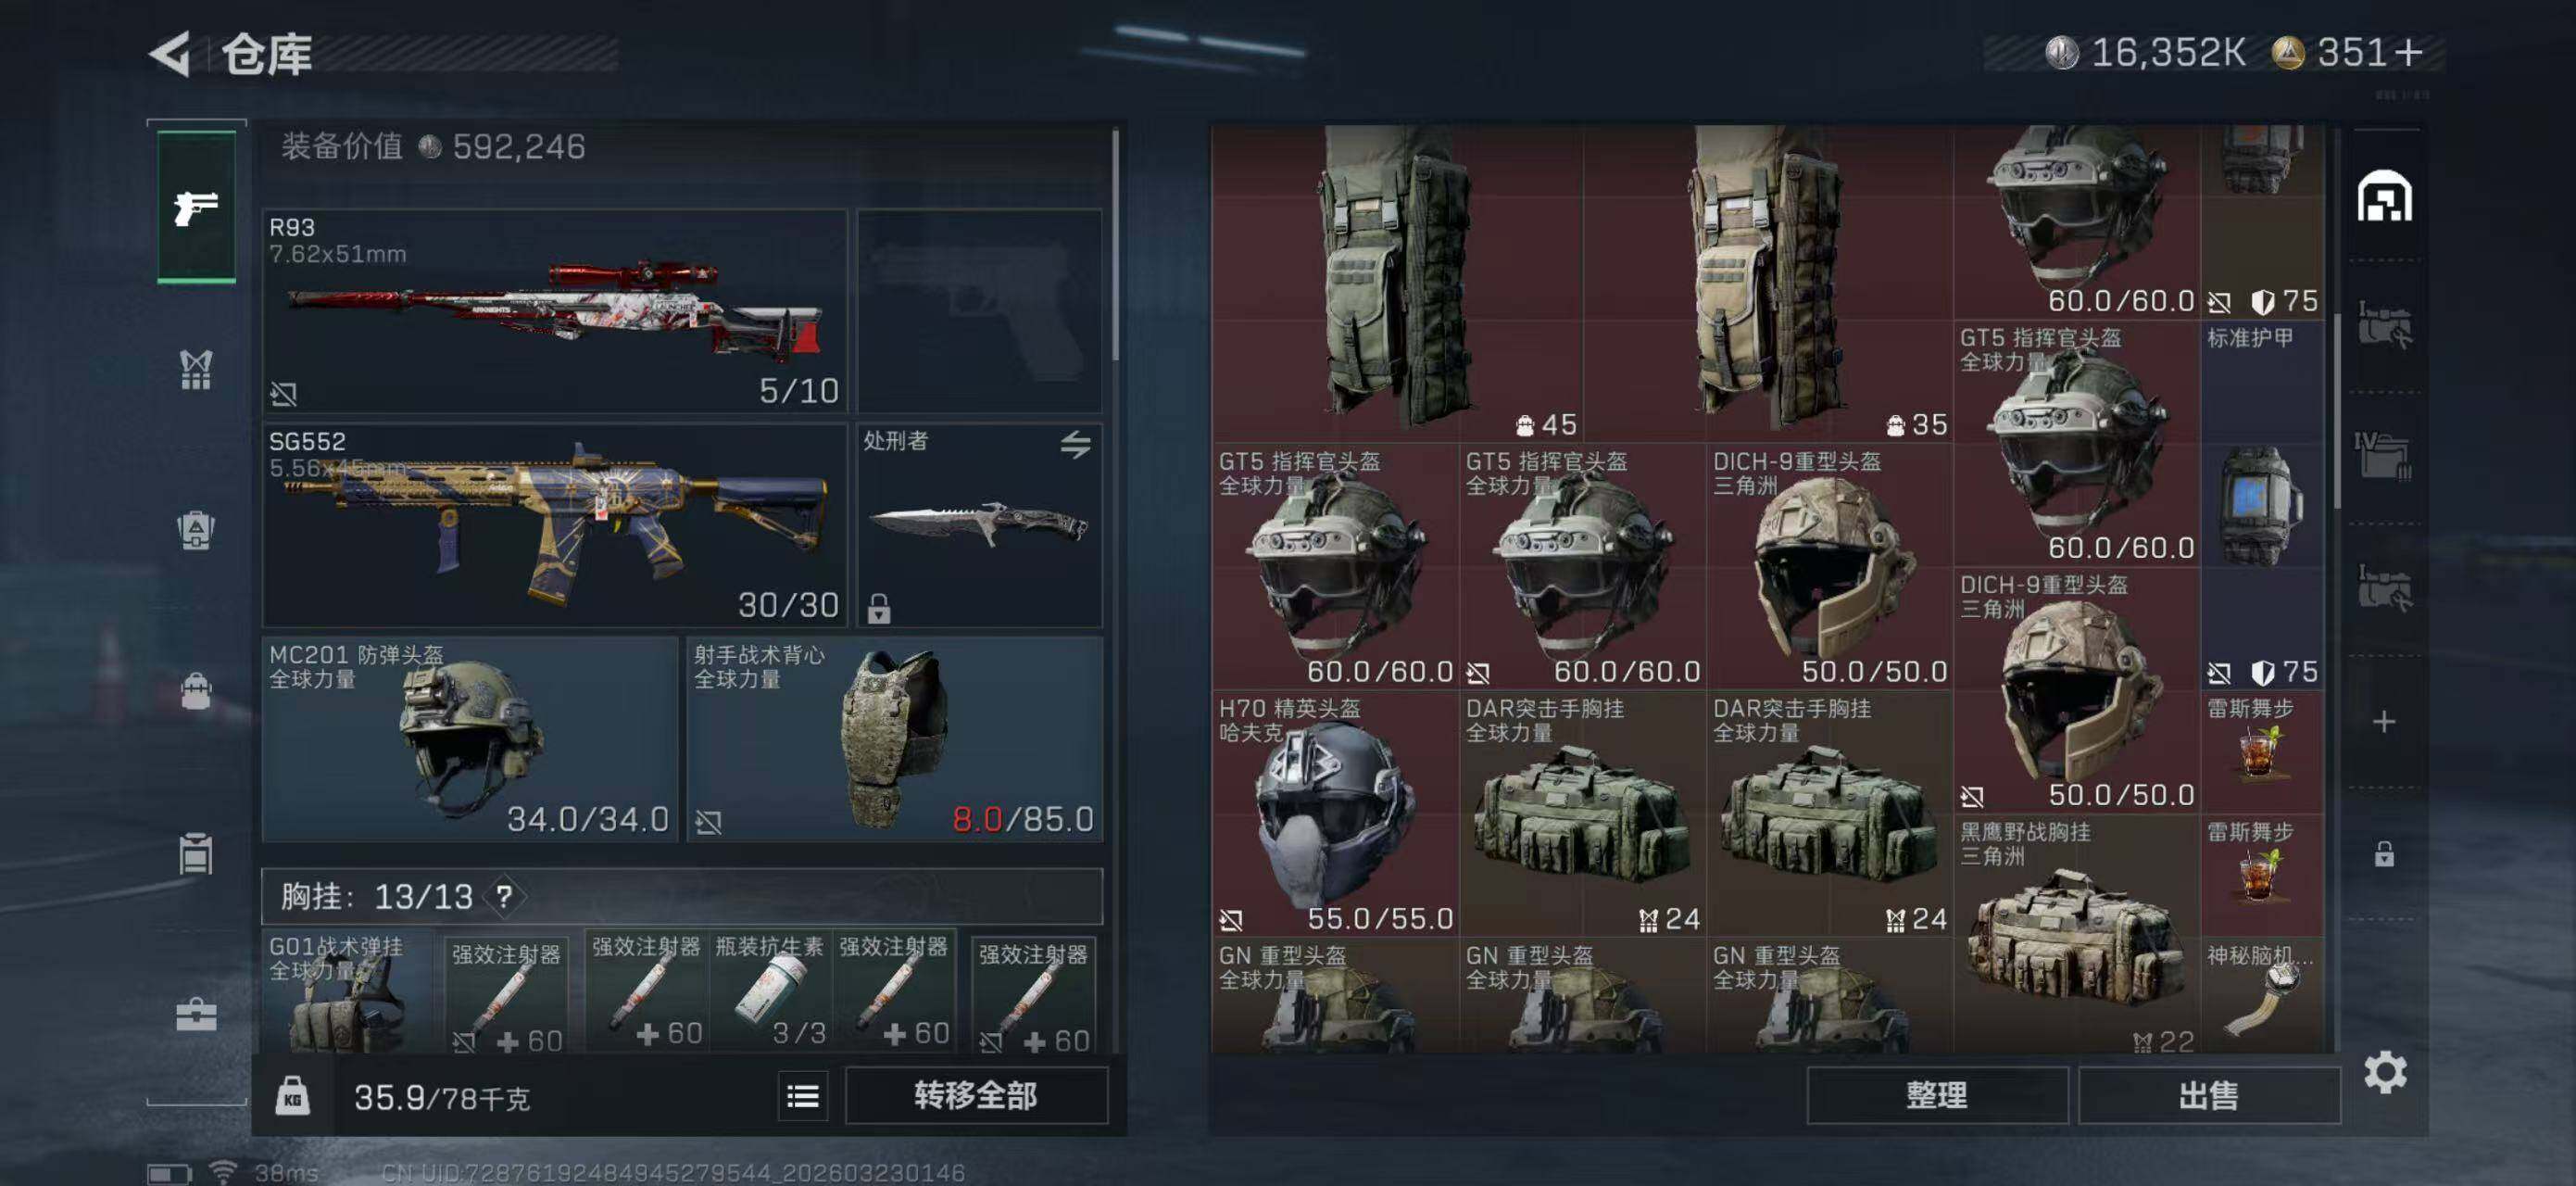Open the 胸挂 13/13 help question mark
Image resolution: width=2576 pixels, height=1186 pixels.
[x=504, y=897]
